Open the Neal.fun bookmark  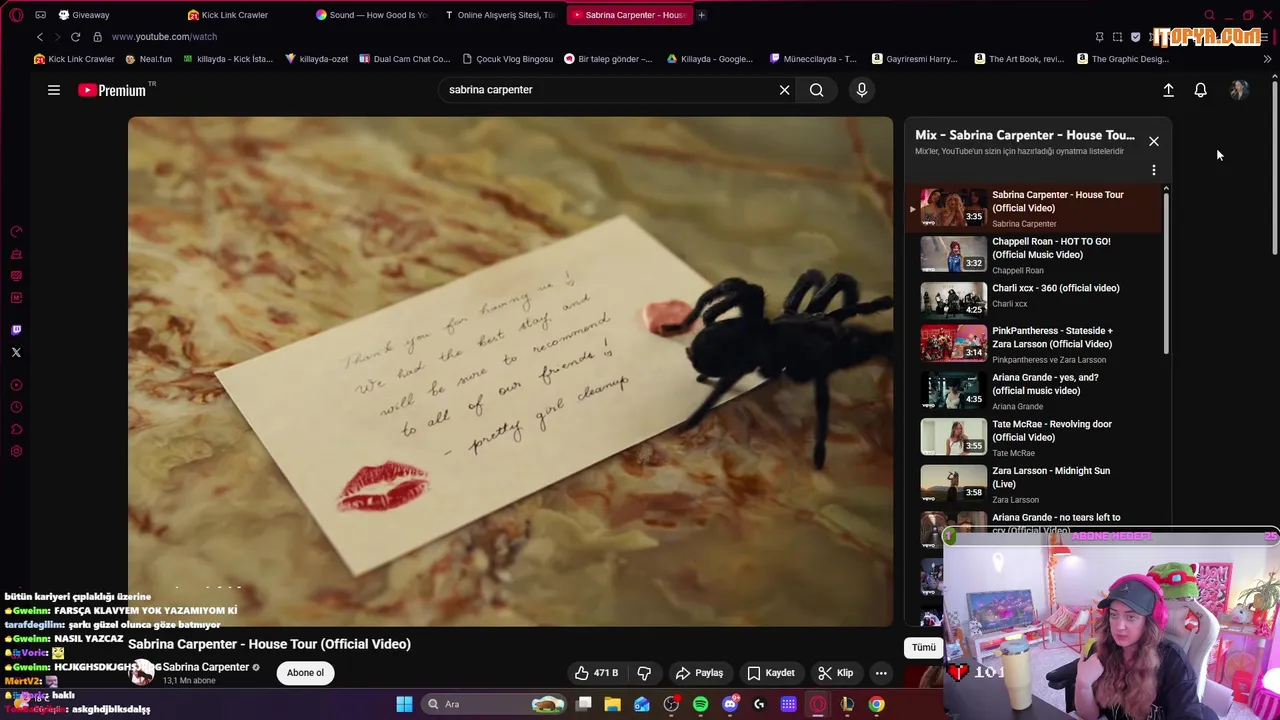pyautogui.click(x=148, y=59)
